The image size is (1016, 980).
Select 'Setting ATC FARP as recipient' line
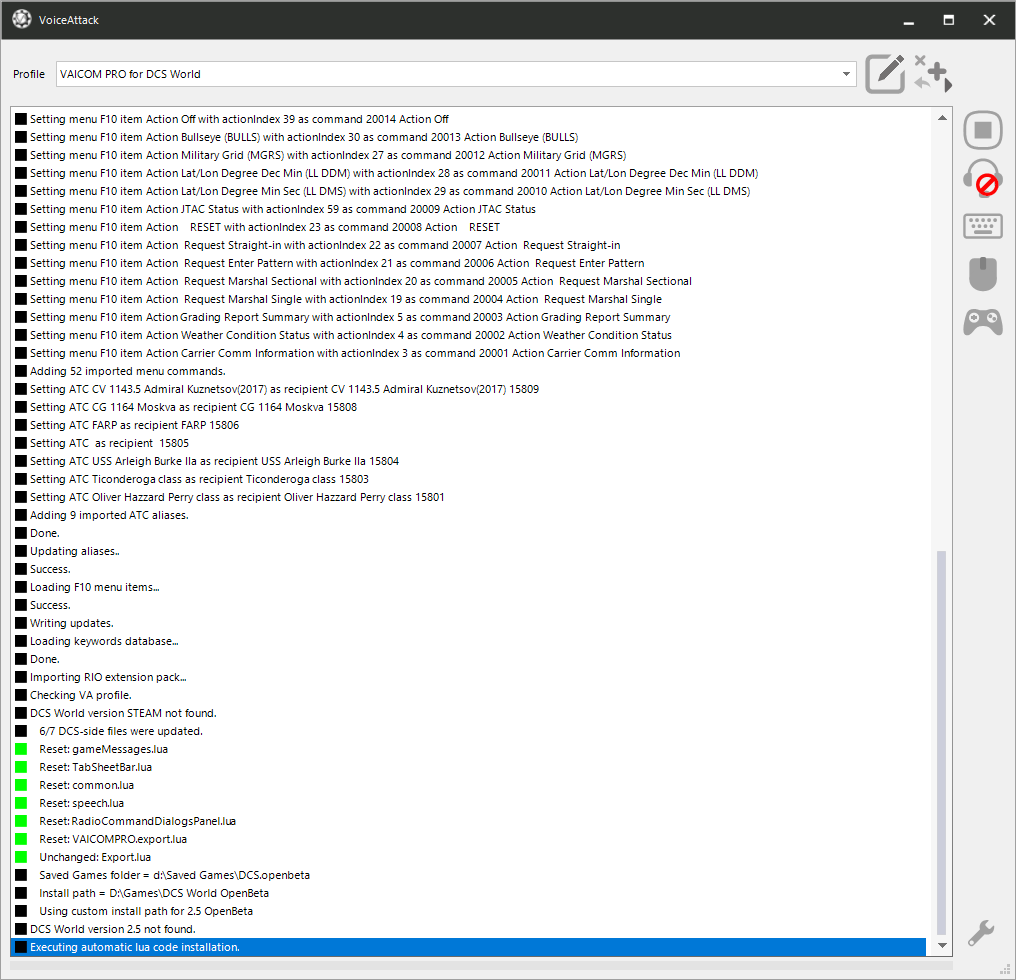(x=468, y=425)
